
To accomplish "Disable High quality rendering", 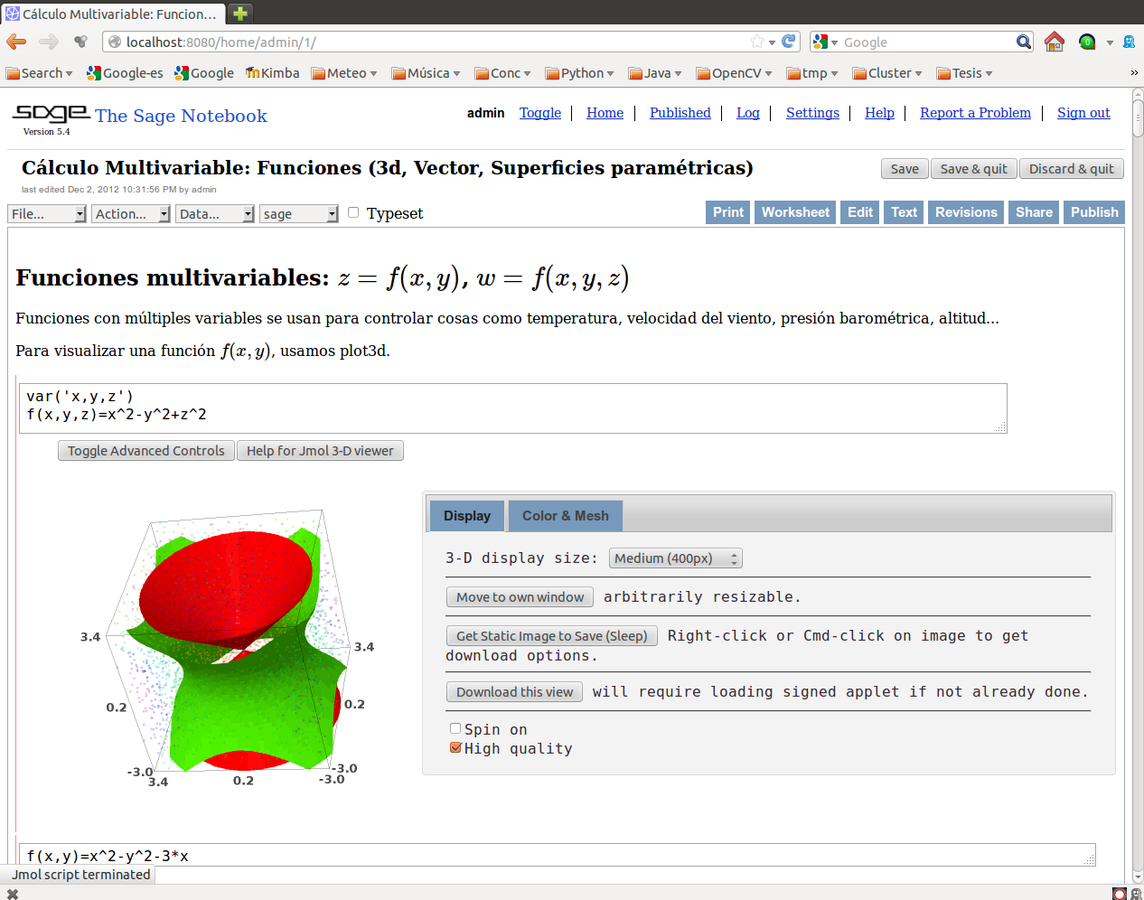I will point(456,747).
